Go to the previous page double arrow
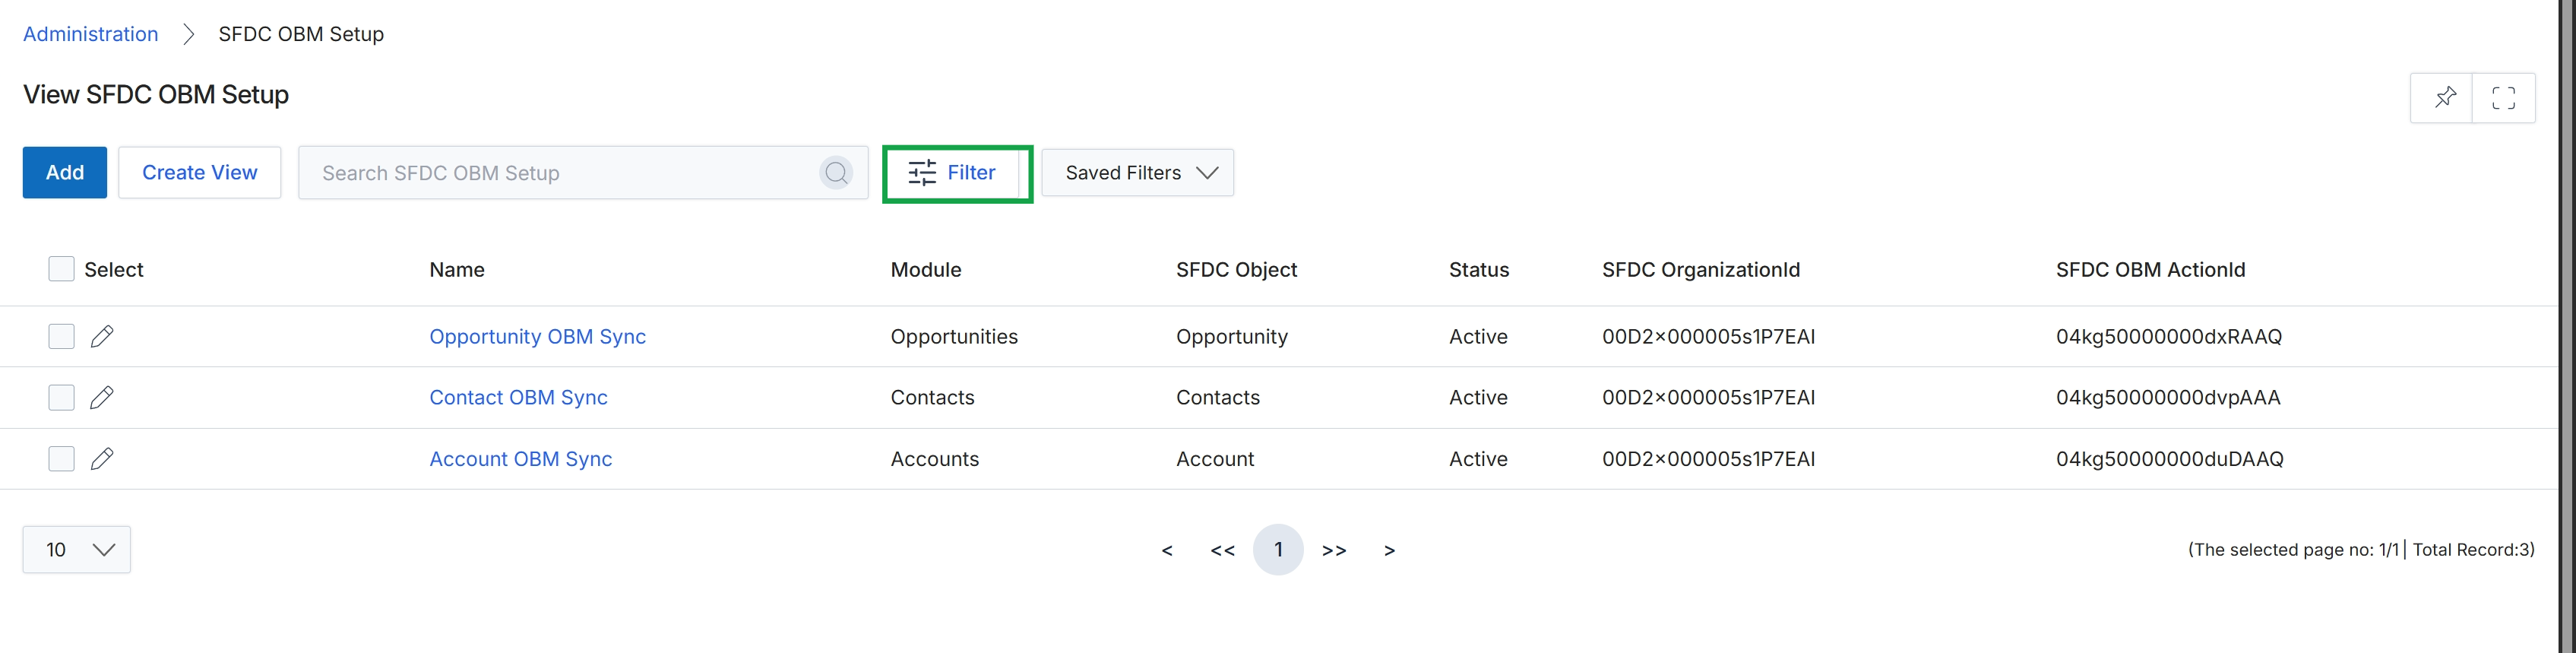The image size is (2576, 653). click(x=1222, y=550)
